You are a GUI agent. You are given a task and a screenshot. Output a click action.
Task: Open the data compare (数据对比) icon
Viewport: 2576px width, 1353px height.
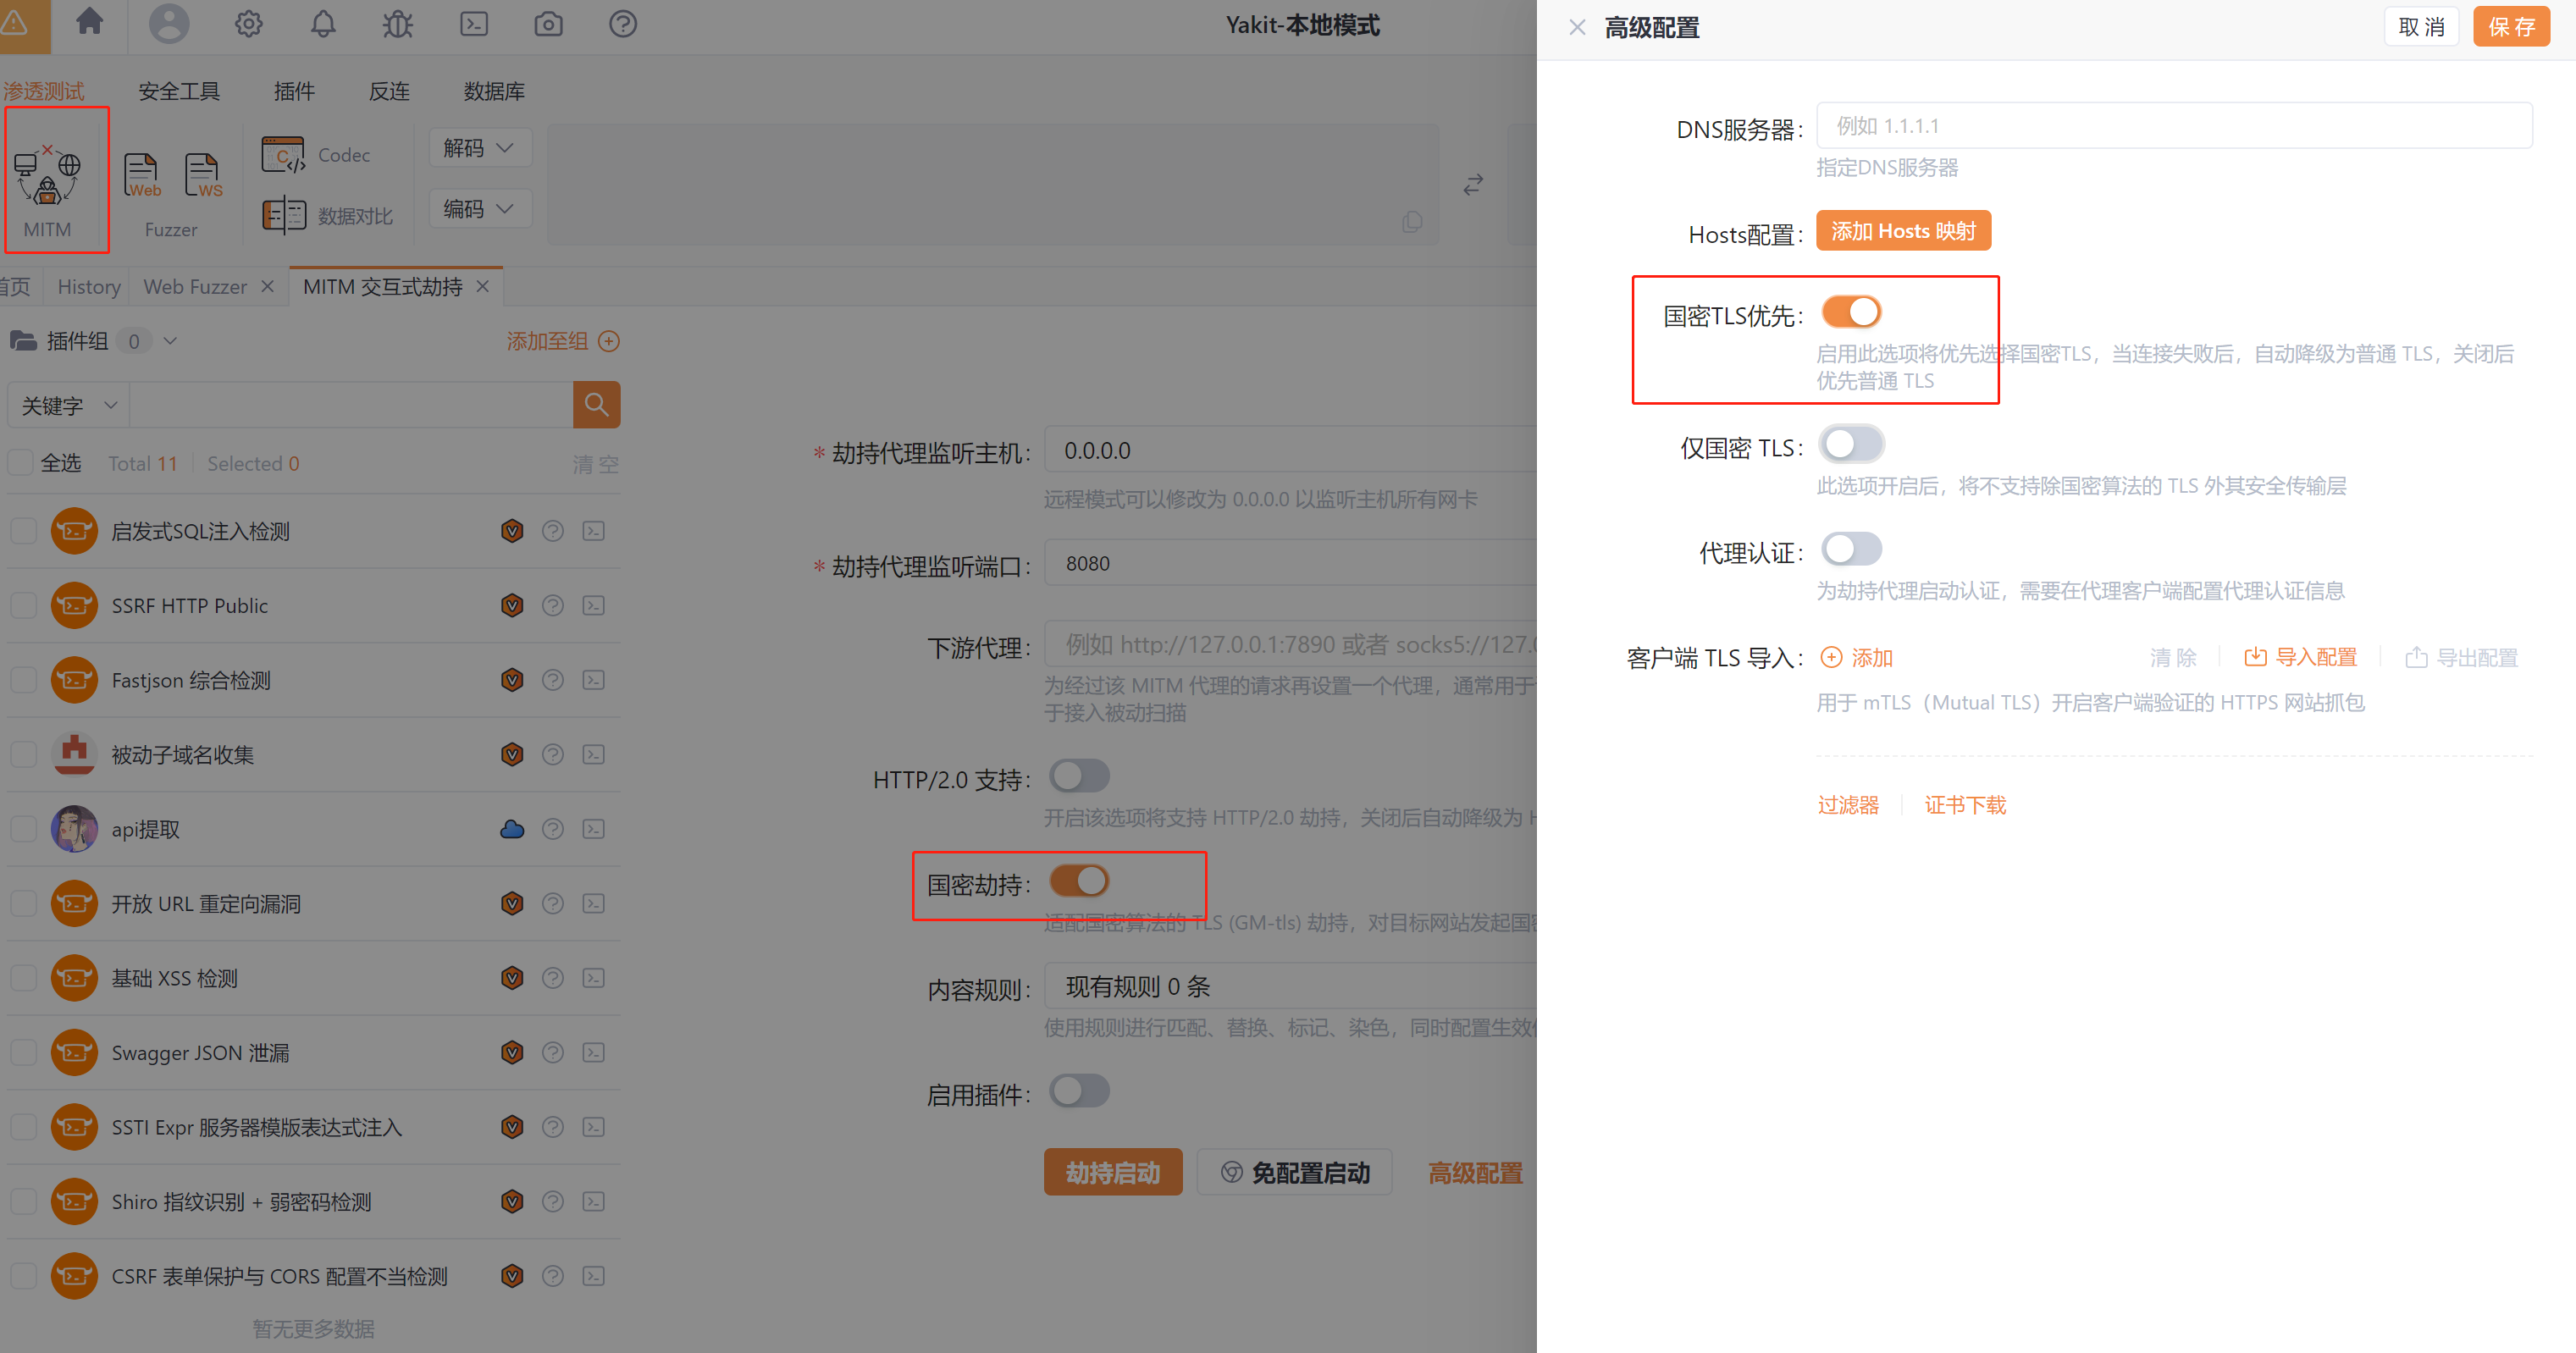coord(283,215)
